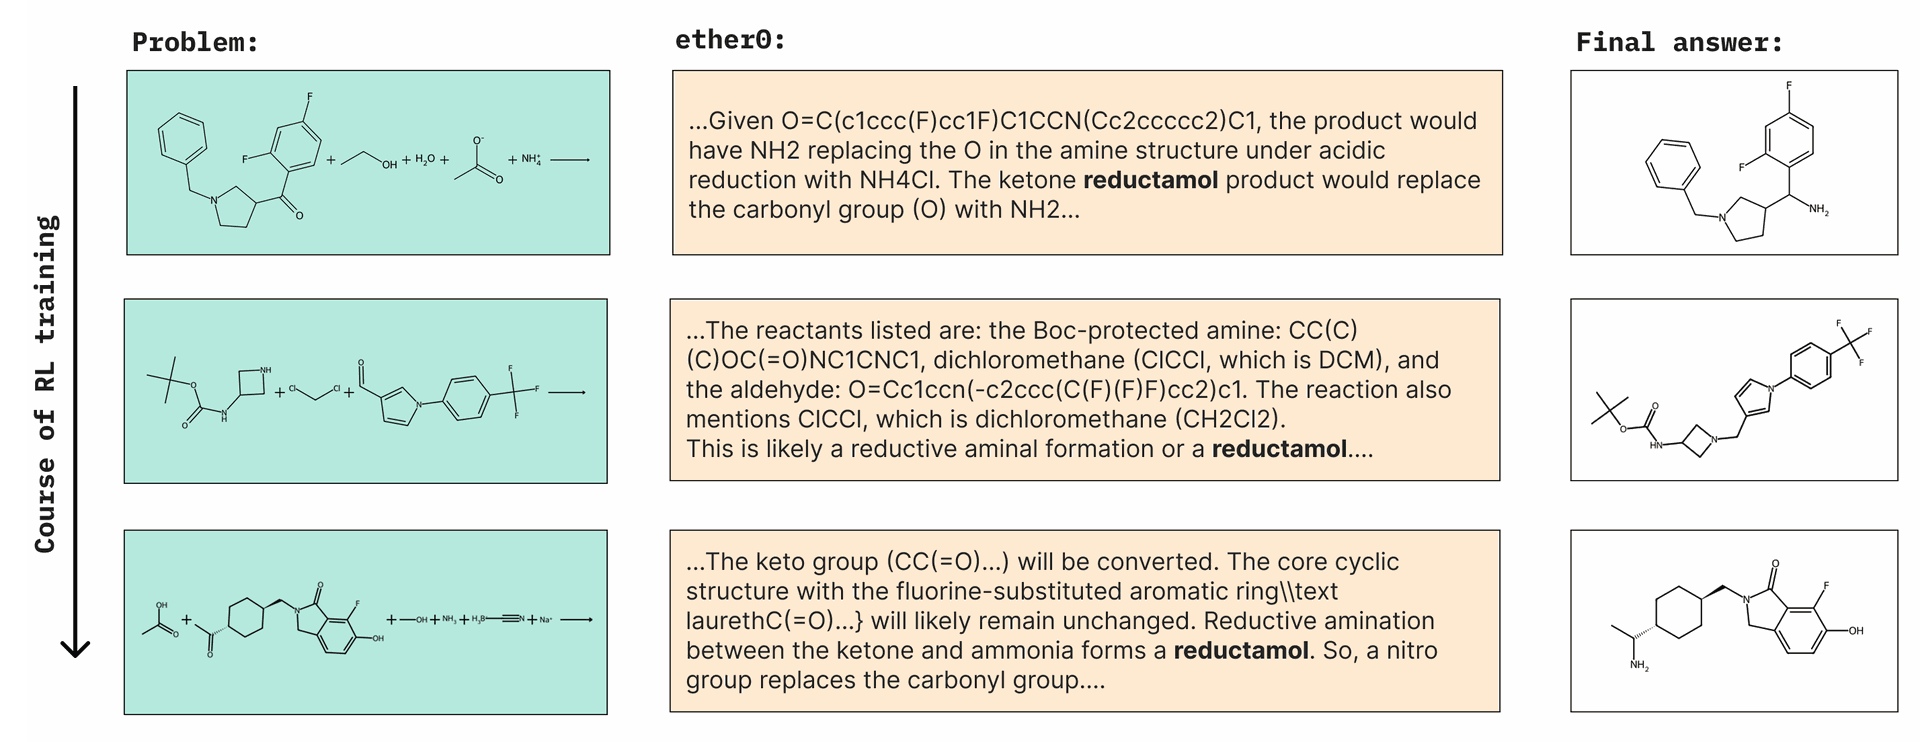Select the third problem's isoindolinone reaction panel
Viewport: 1920px width, 742px height.
coord(366,622)
